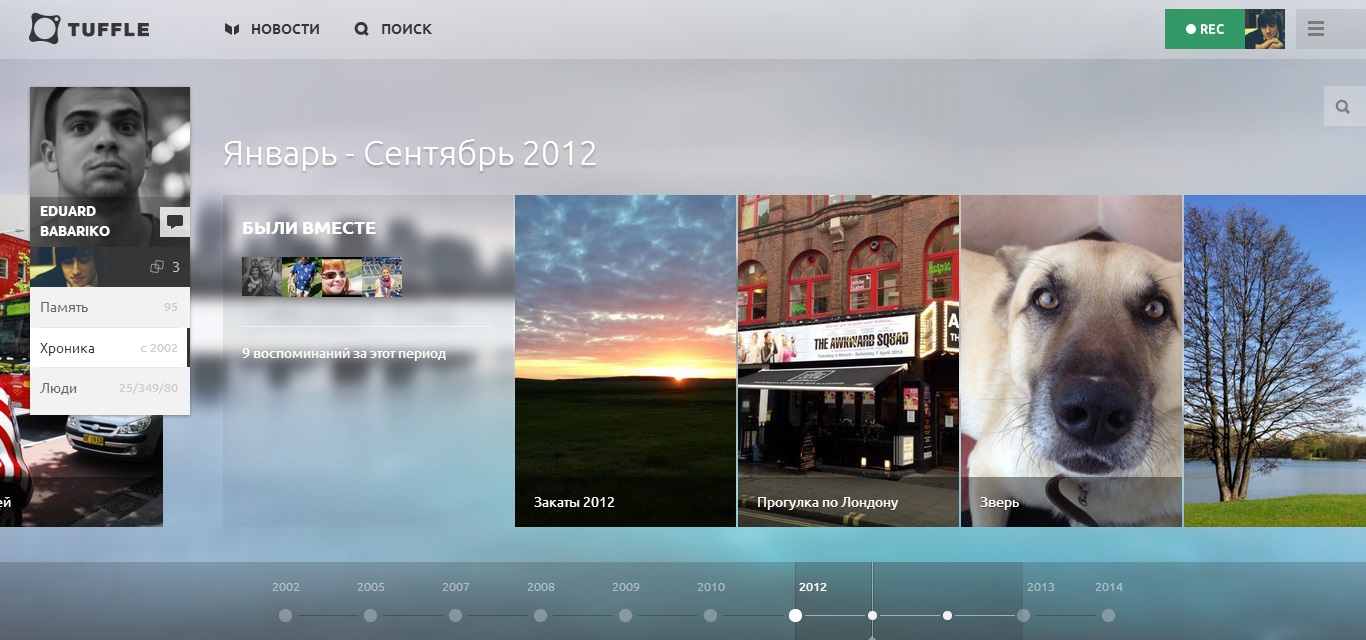
Task: Open the first person in Были вместе
Action: click(x=262, y=277)
